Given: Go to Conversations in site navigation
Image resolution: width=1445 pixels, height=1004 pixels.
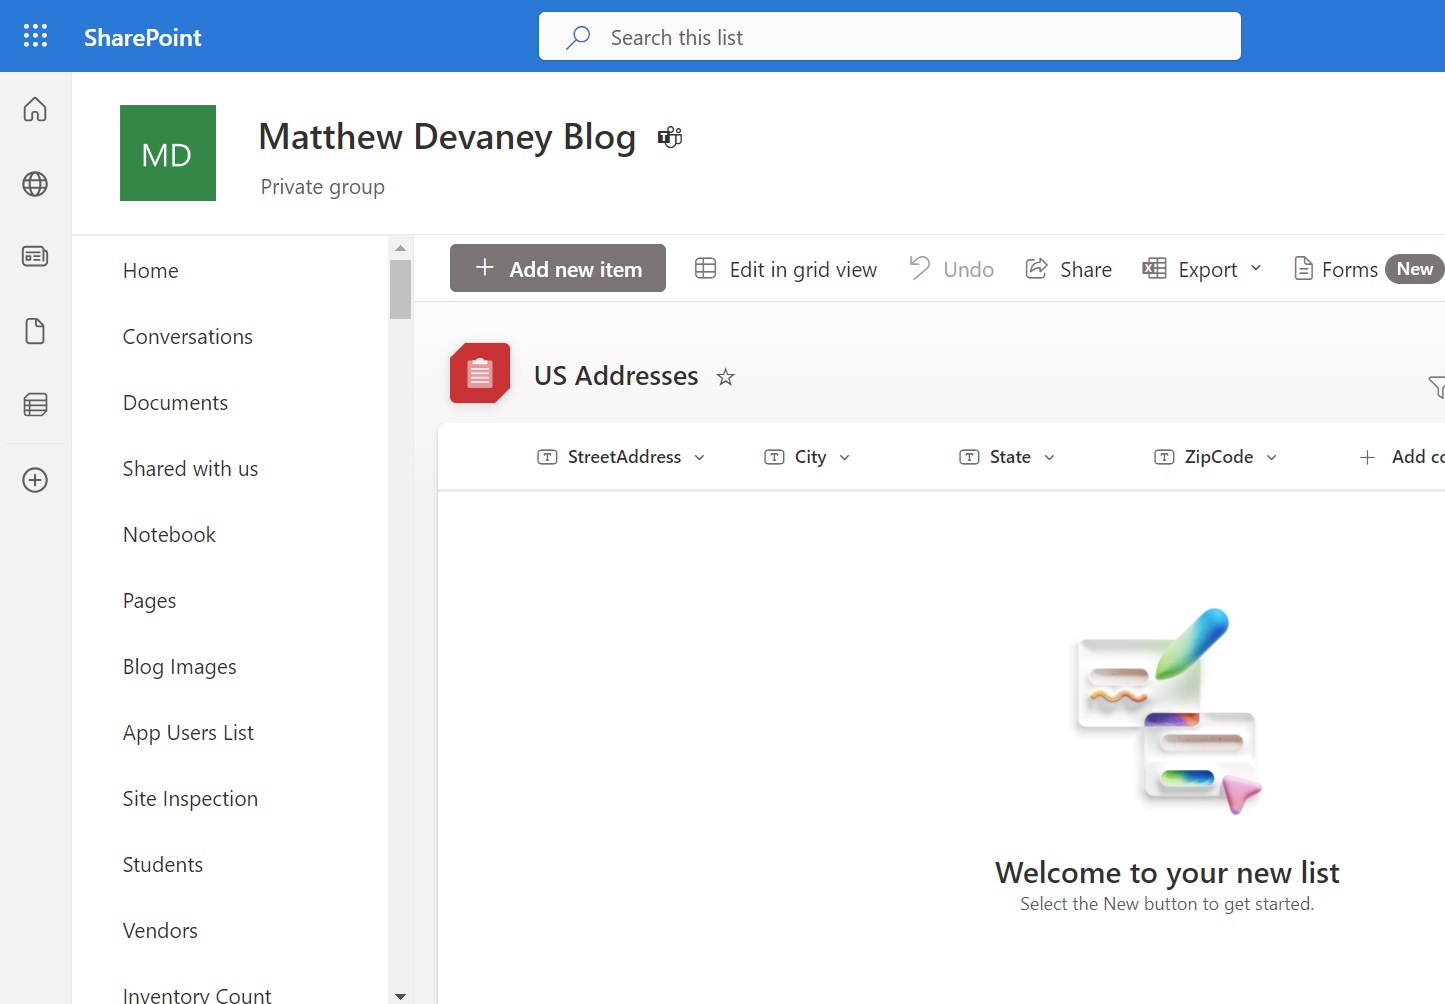Looking at the screenshot, I should [187, 337].
